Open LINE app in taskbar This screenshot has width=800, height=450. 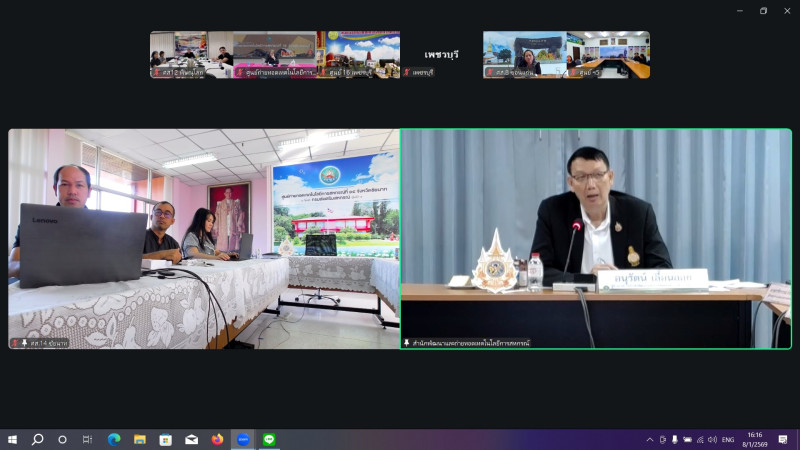(x=269, y=439)
